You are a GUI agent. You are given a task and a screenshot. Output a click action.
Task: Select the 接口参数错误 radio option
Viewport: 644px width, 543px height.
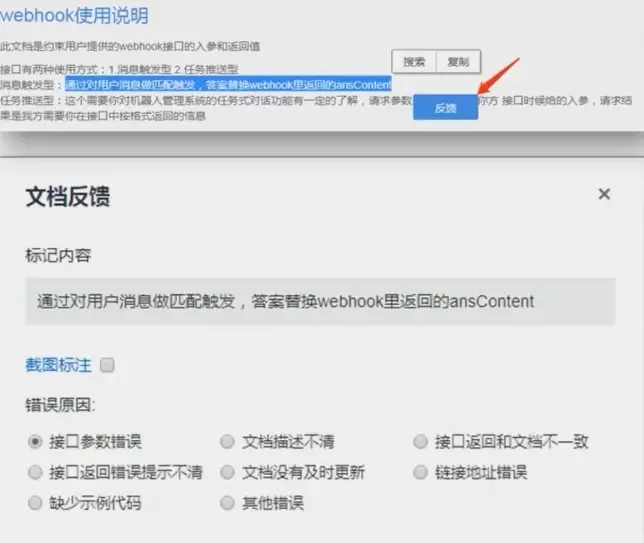(36, 441)
